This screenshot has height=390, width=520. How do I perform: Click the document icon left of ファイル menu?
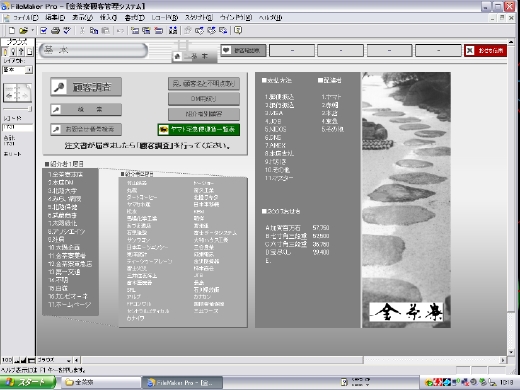7,18
